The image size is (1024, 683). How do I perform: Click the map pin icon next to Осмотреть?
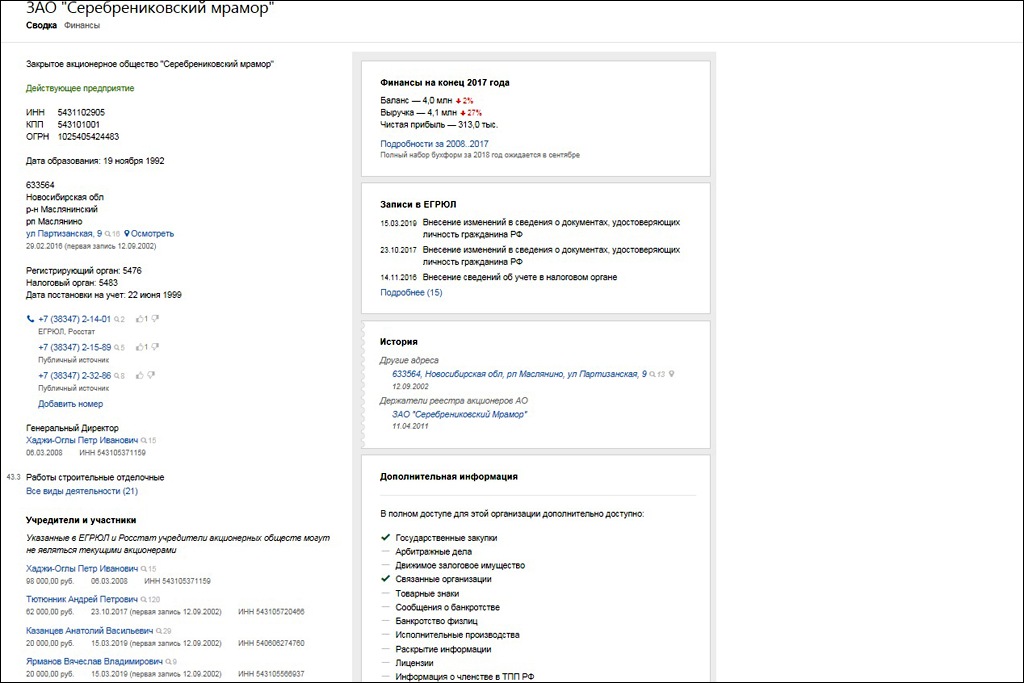point(127,234)
